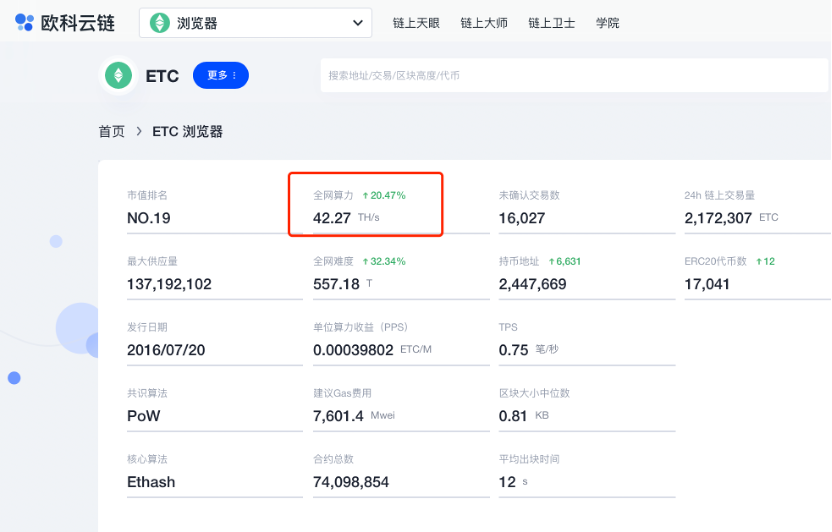Screen dimensions: 832x532
Task: Click the blue 更多 button
Action: (221, 75)
